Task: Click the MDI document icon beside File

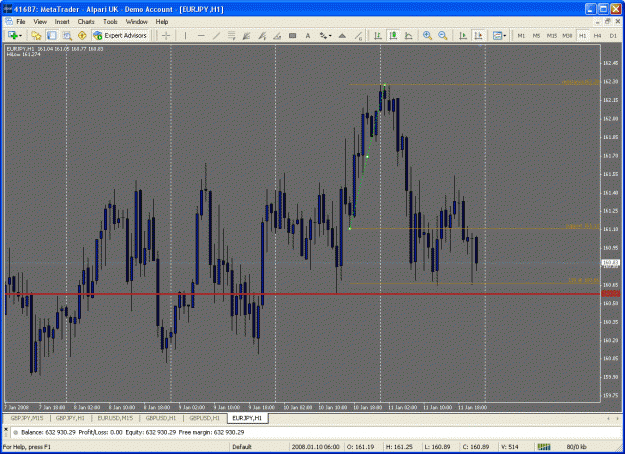Action: (x=9, y=22)
